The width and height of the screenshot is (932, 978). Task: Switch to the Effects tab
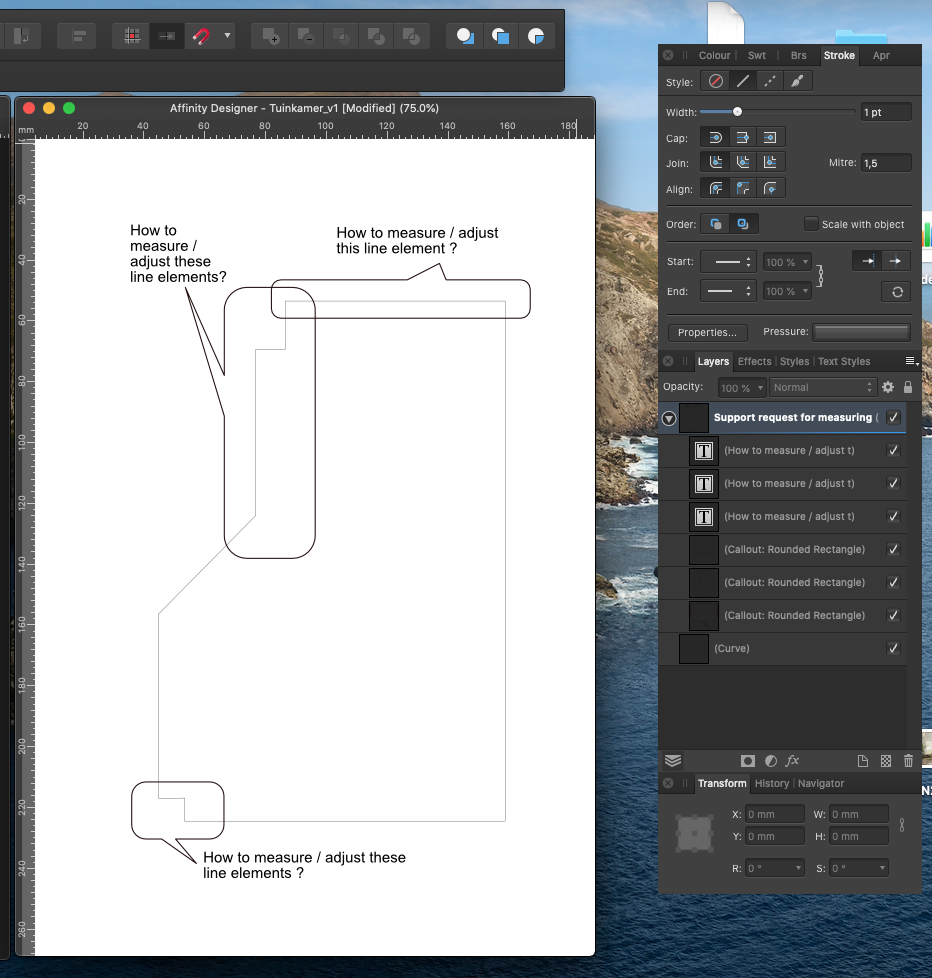tap(754, 362)
